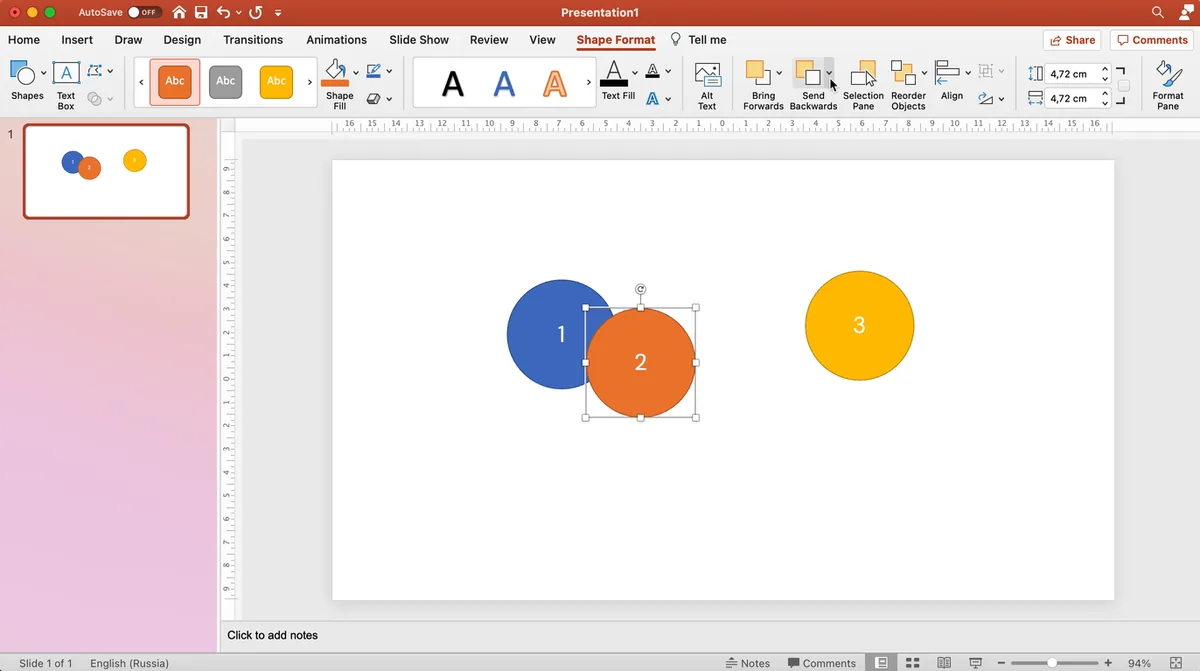
Task: Select the yellow circle labeled 3
Action: tap(859, 325)
